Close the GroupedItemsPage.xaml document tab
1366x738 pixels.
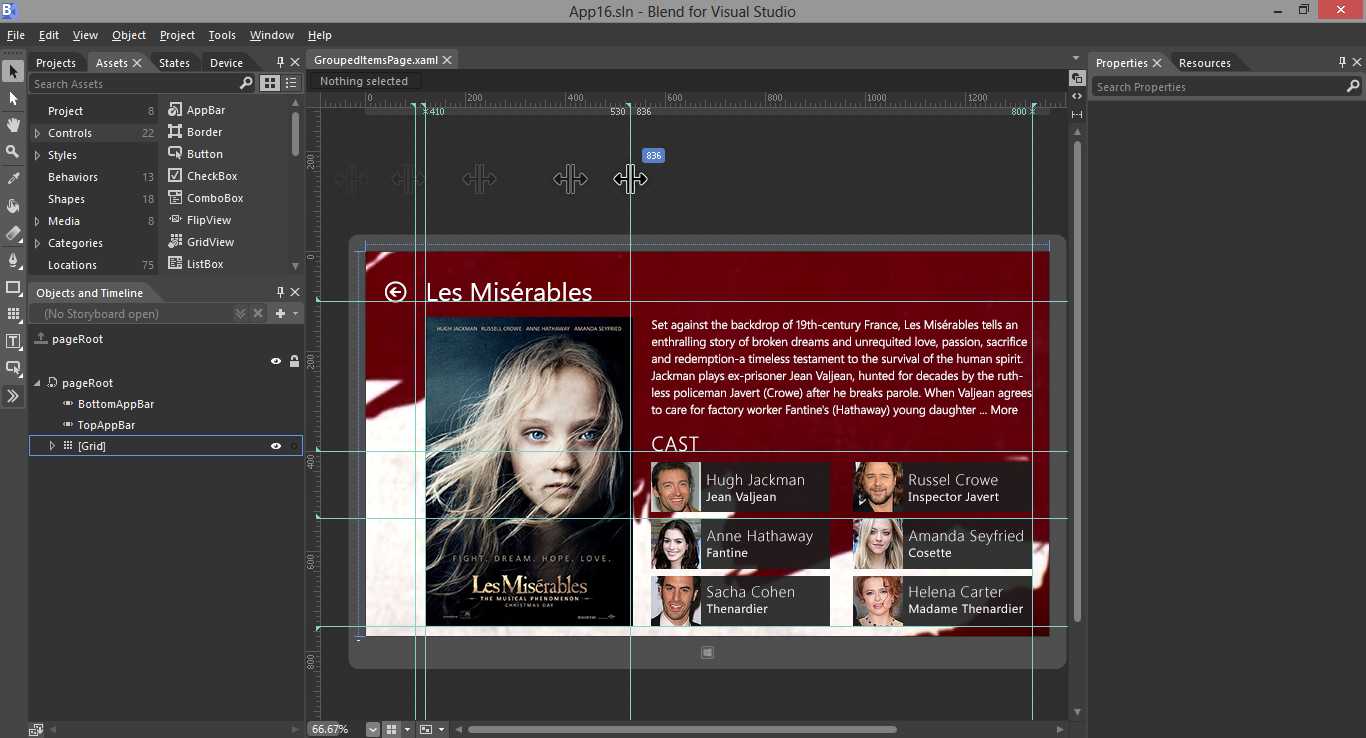click(447, 60)
